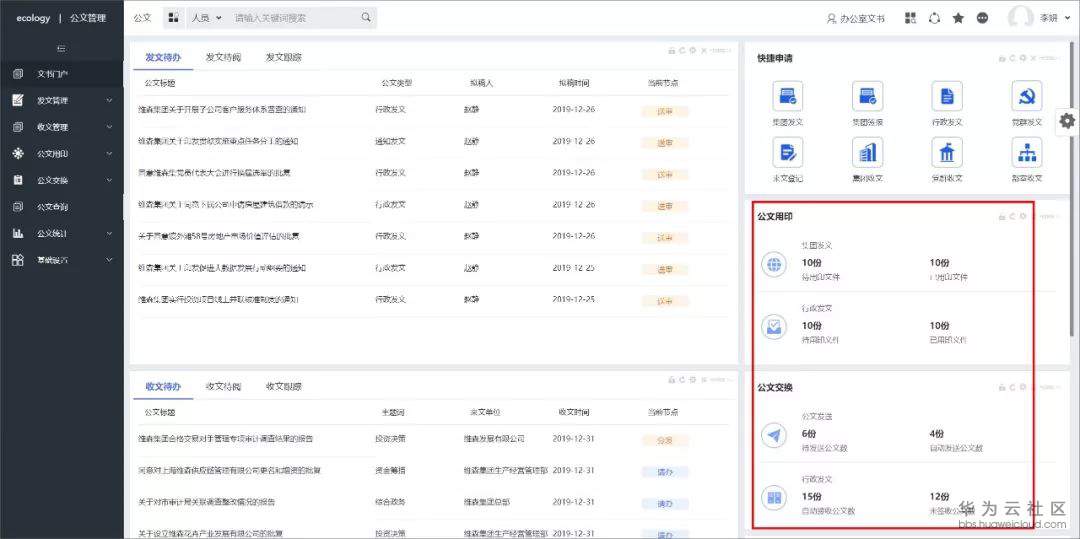Open the org-chart receive-document icon
The image size is (1080, 539).
pyautogui.click(x=1027, y=152)
